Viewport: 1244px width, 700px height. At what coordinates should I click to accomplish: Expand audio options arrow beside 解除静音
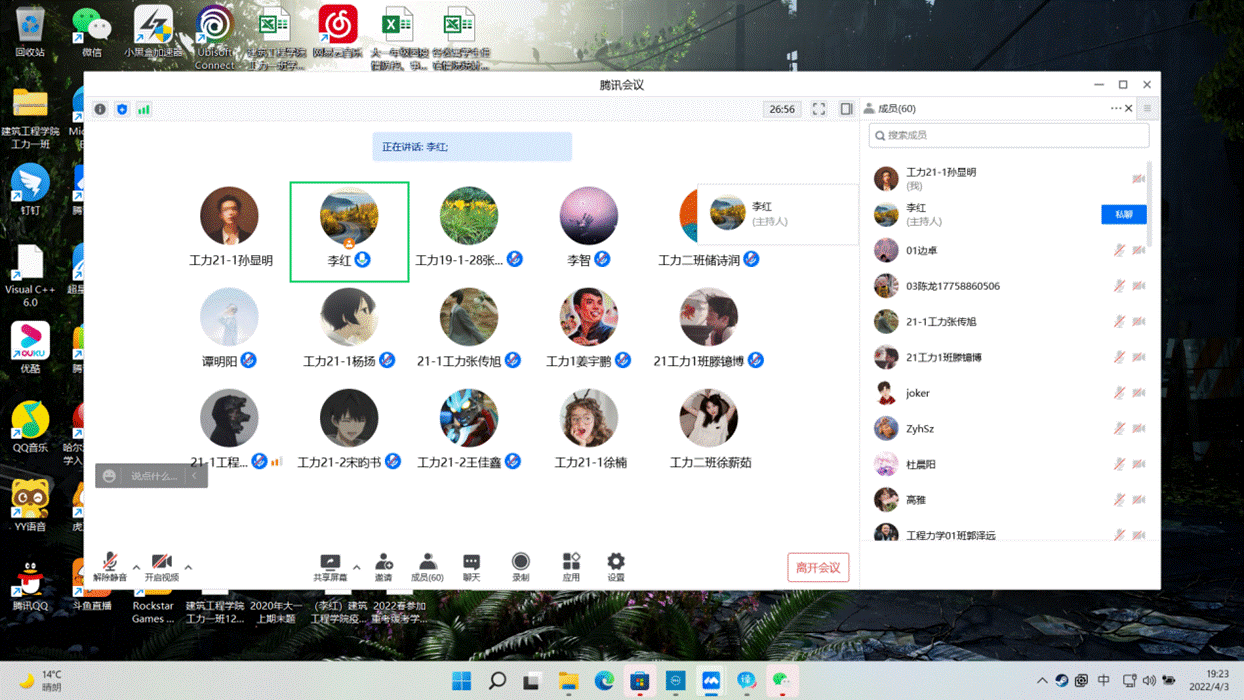[x=136, y=567]
